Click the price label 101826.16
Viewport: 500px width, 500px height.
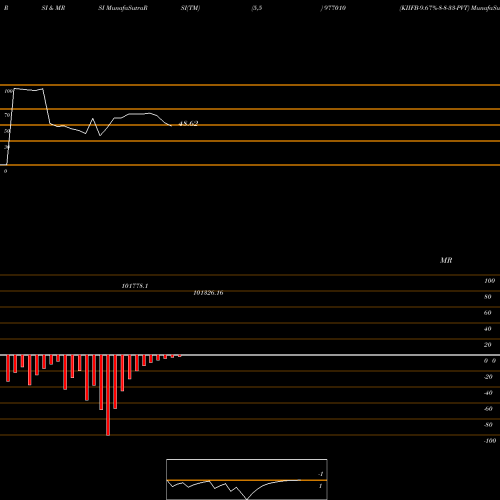[208, 293]
